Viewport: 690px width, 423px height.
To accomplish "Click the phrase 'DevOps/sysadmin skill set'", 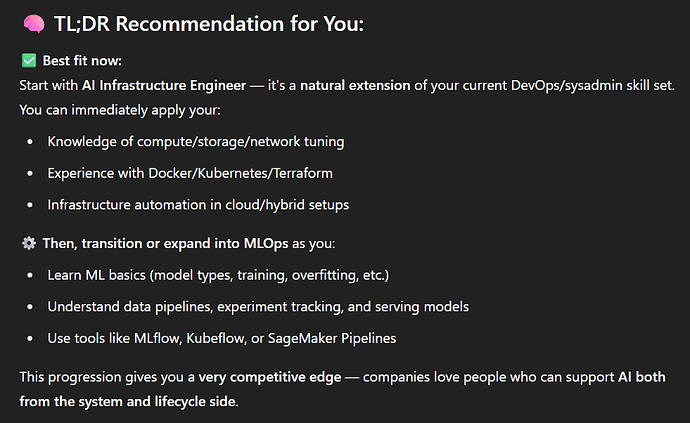I will pyautogui.click(x=592, y=85).
